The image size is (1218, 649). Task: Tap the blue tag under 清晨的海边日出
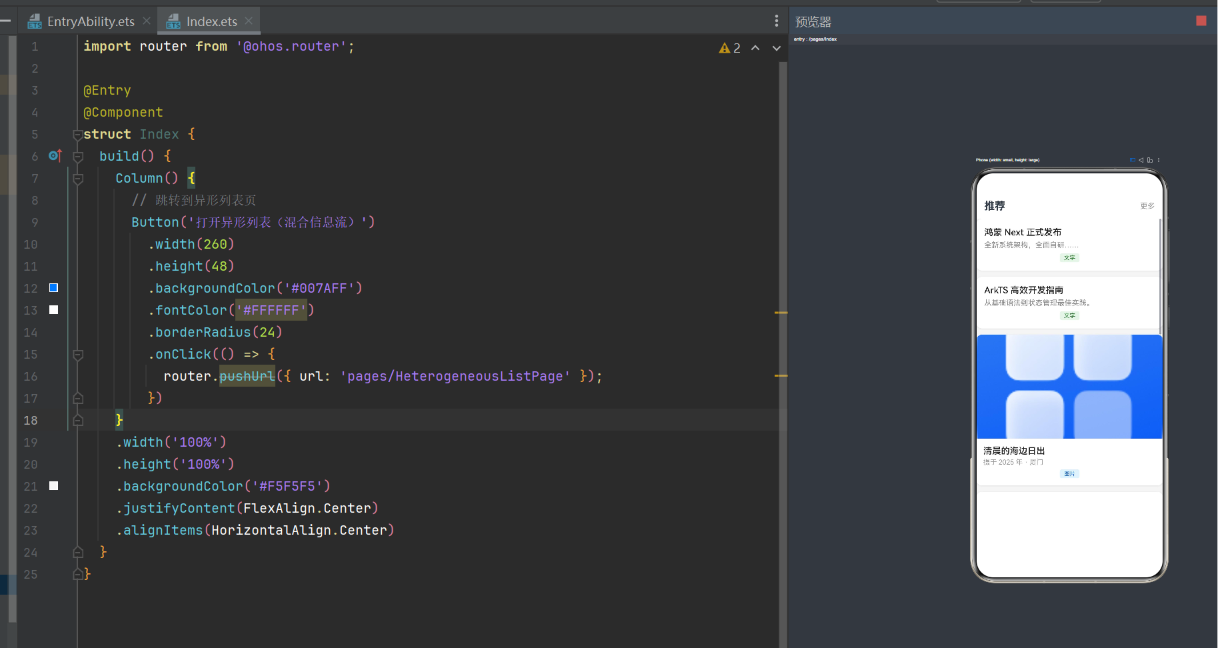click(x=1069, y=474)
